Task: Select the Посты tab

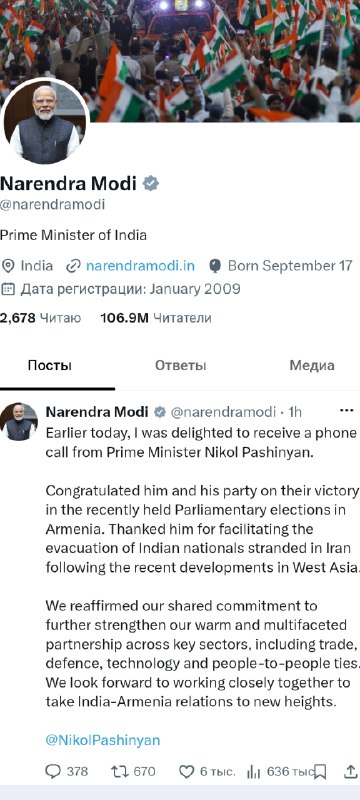Action: 49,365
